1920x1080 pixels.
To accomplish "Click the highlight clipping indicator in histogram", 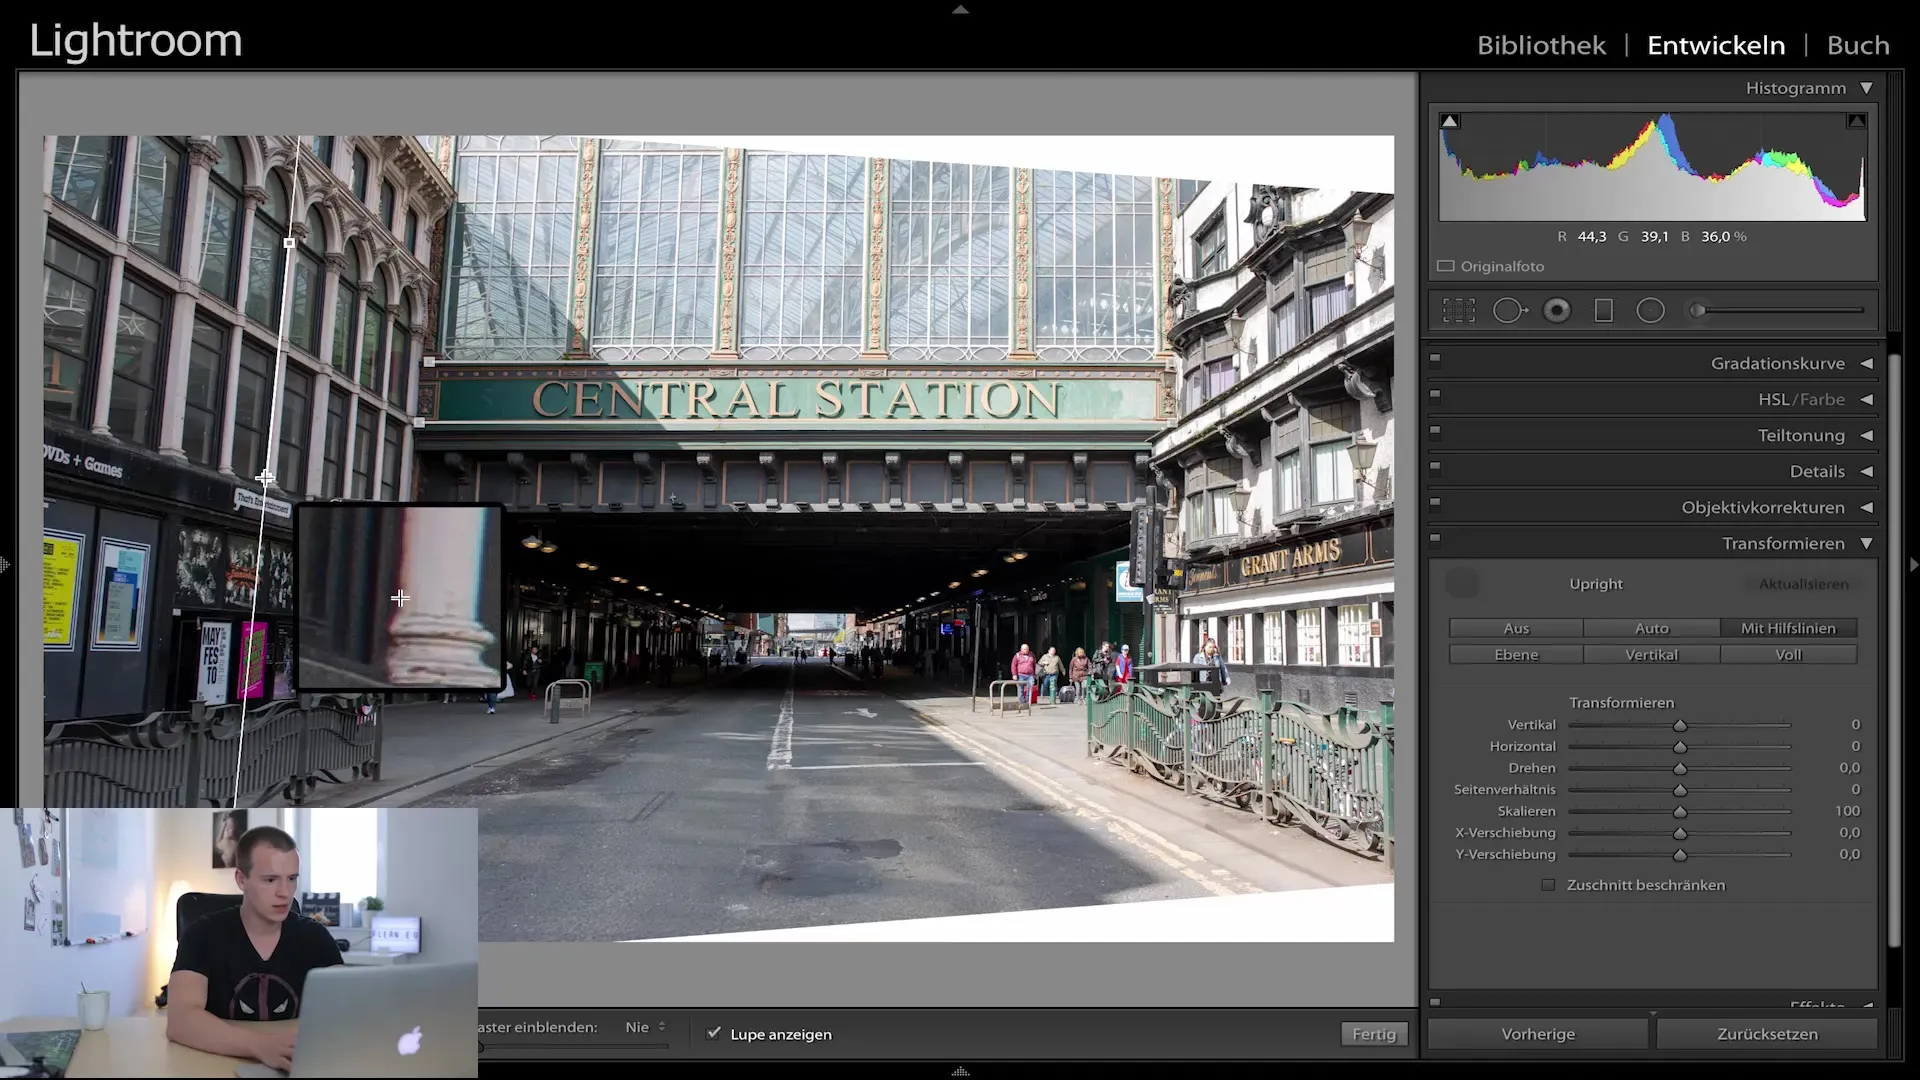I will (x=1856, y=121).
